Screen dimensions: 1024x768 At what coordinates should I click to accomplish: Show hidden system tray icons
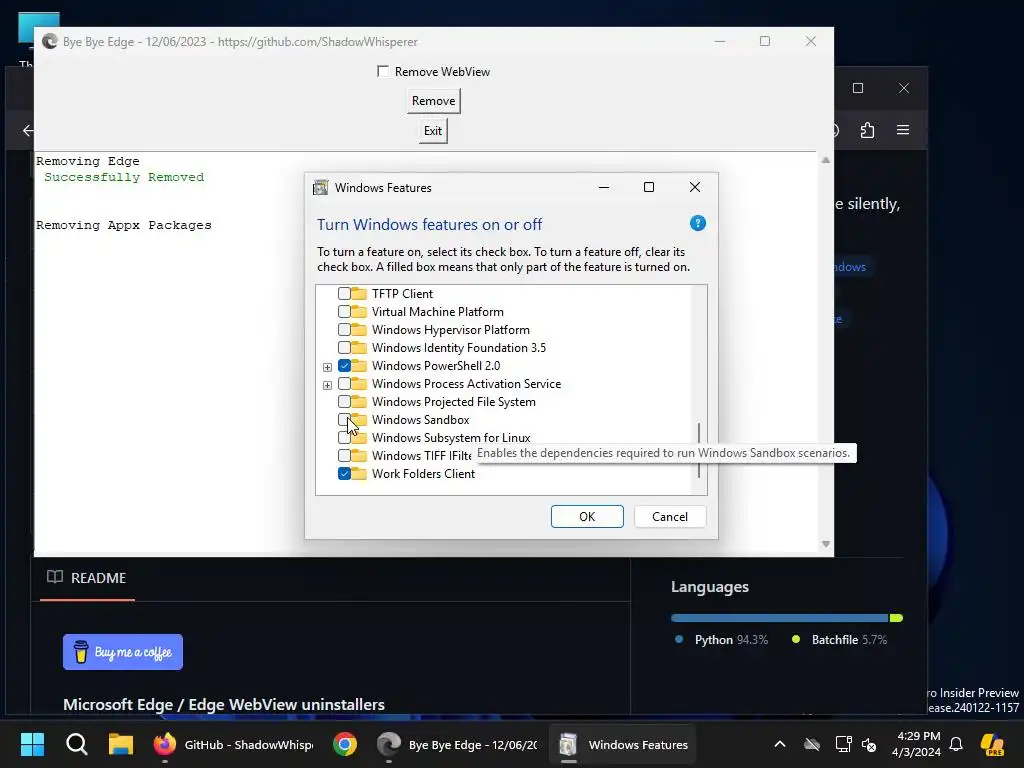[780, 744]
